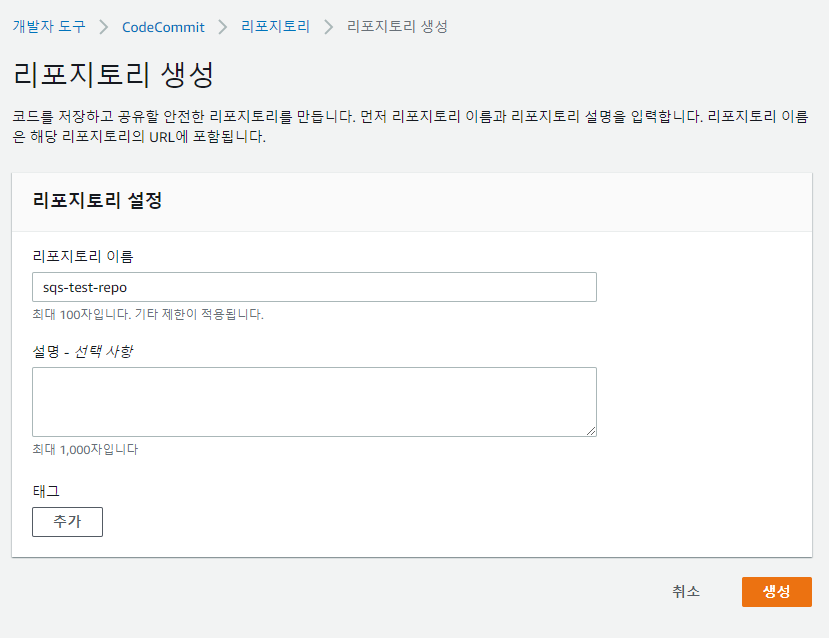829x638 pixels.
Task: Grab the description textarea resize handle
Action: (x=591, y=431)
